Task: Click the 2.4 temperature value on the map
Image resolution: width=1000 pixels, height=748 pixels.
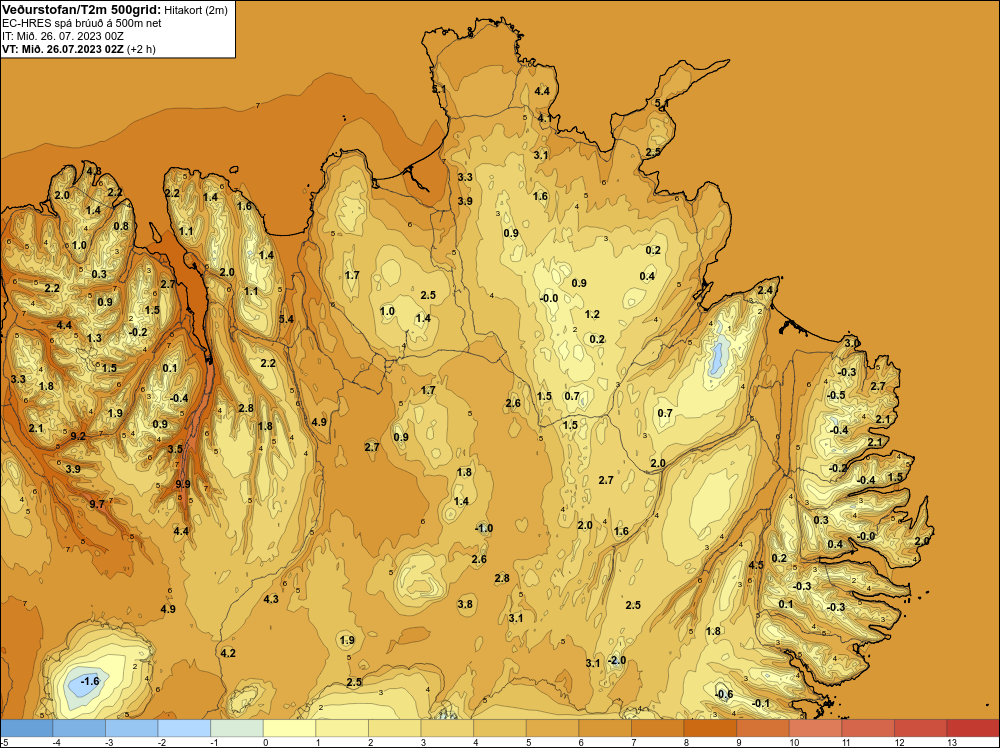Action: 765,290
